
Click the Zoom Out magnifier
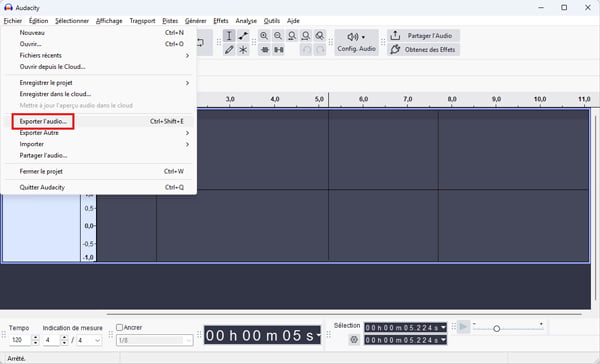278,36
